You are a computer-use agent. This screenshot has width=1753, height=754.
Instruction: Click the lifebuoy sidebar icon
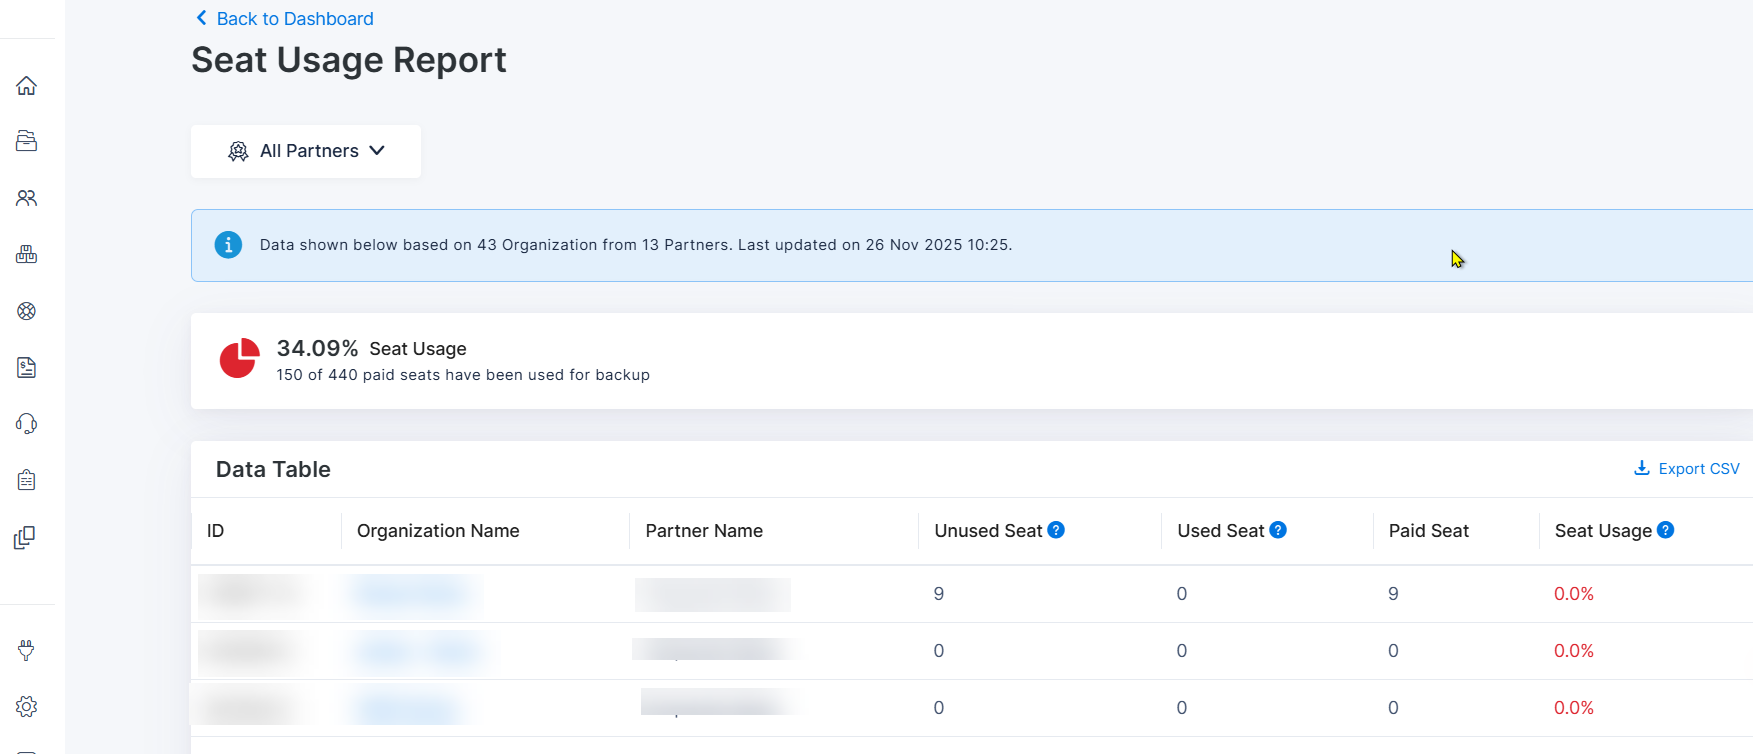click(x=27, y=311)
